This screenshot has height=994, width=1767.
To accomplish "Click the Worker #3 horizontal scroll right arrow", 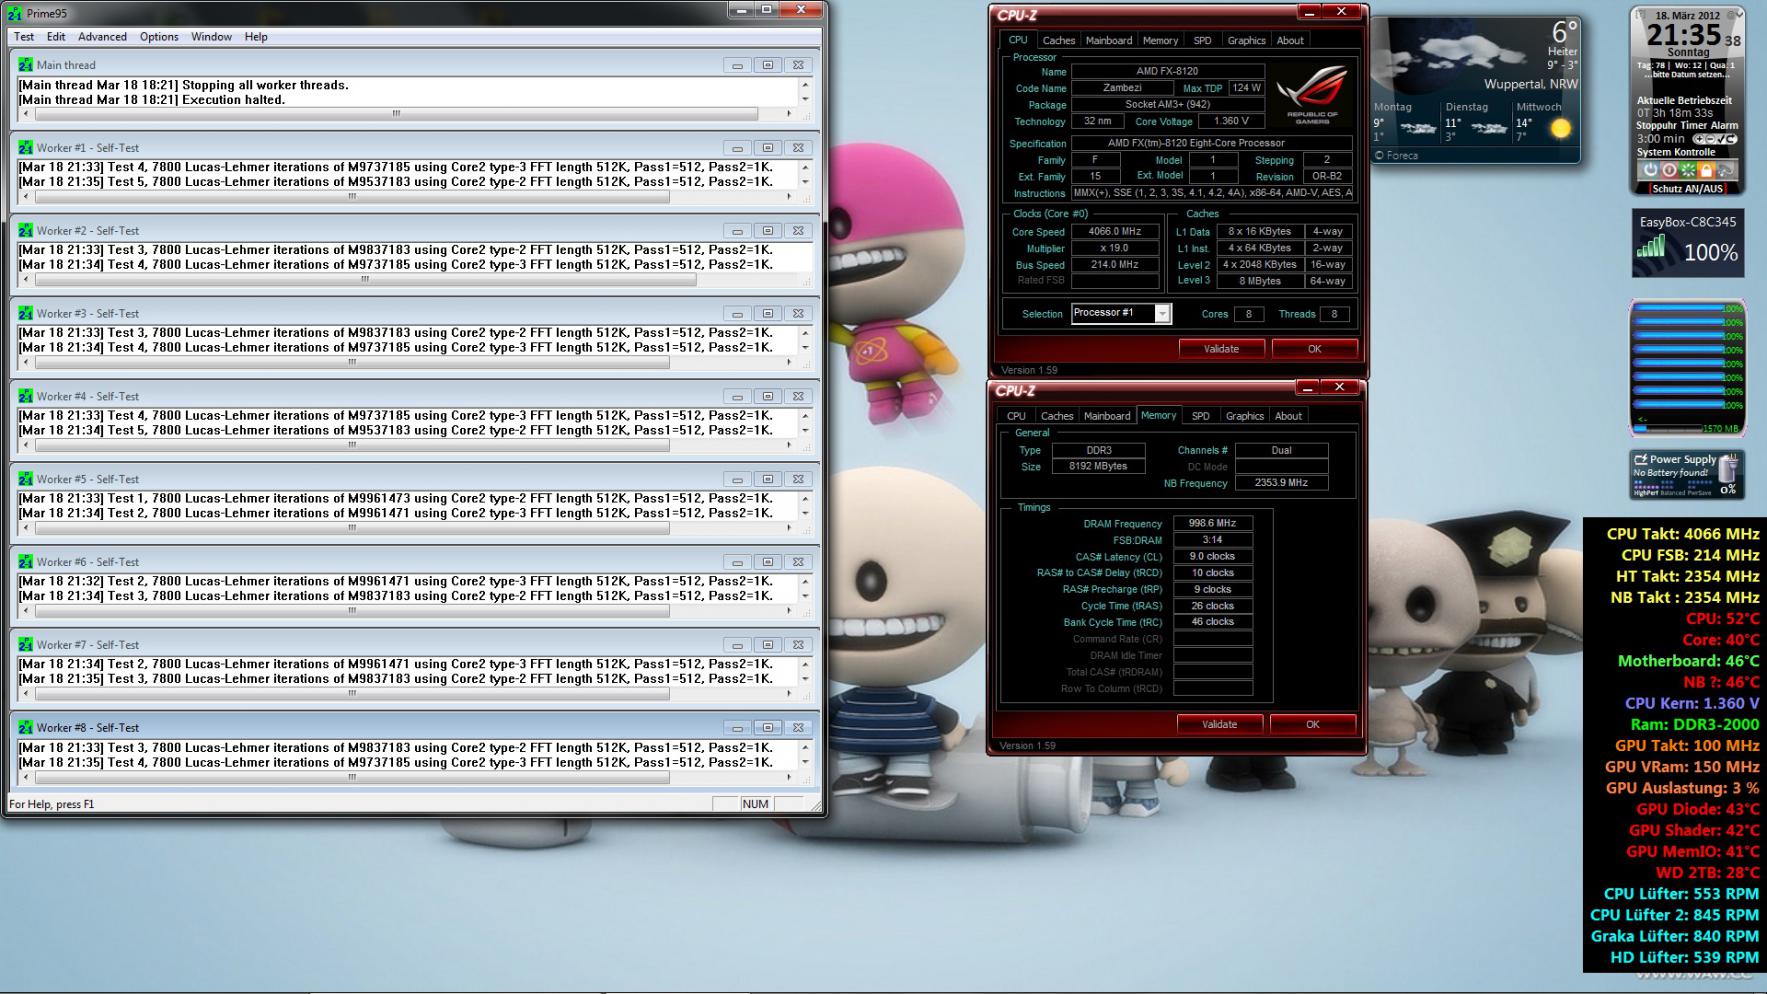I will (789, 362).
